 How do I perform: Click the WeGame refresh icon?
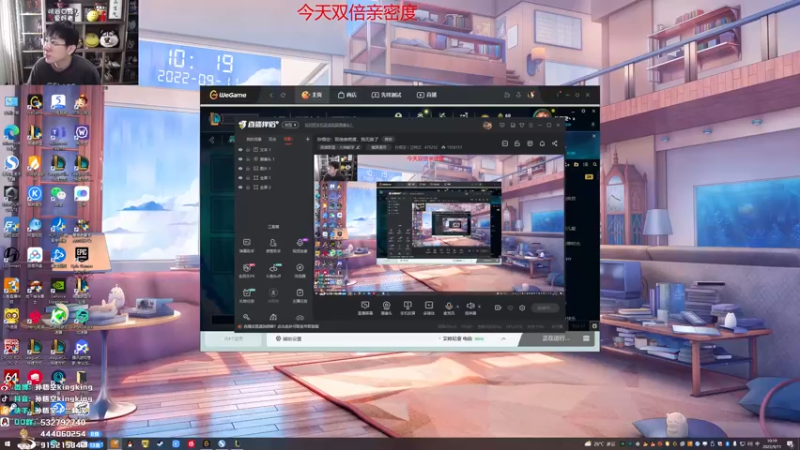tap(283, 95)
